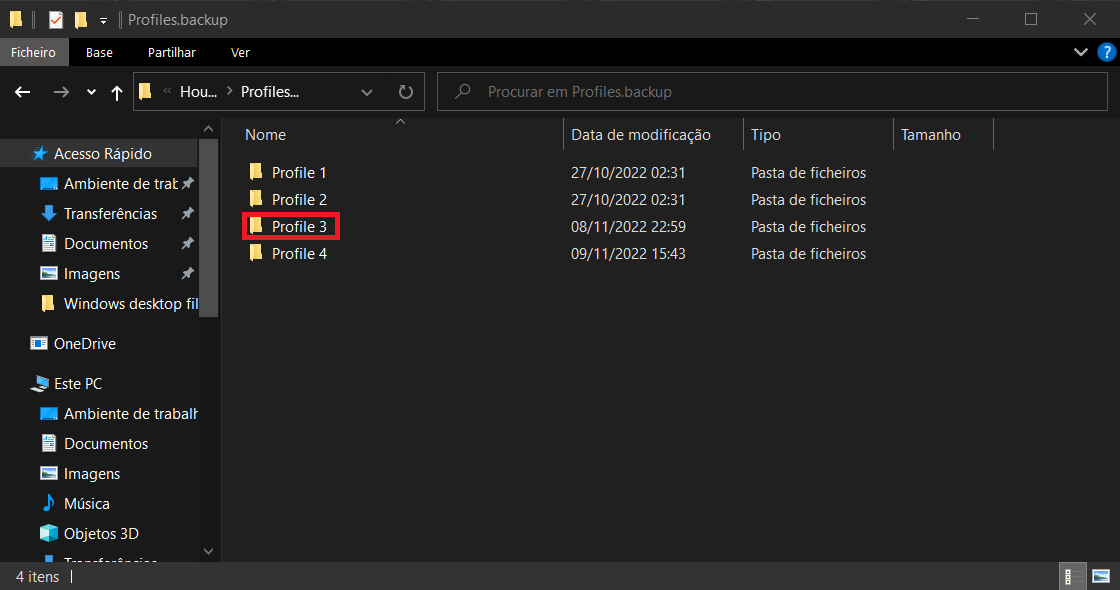Image resolution: width=1120 pixels, height=590 pixels.
Task: Open the Ficheiro menu
Action: 34,52
